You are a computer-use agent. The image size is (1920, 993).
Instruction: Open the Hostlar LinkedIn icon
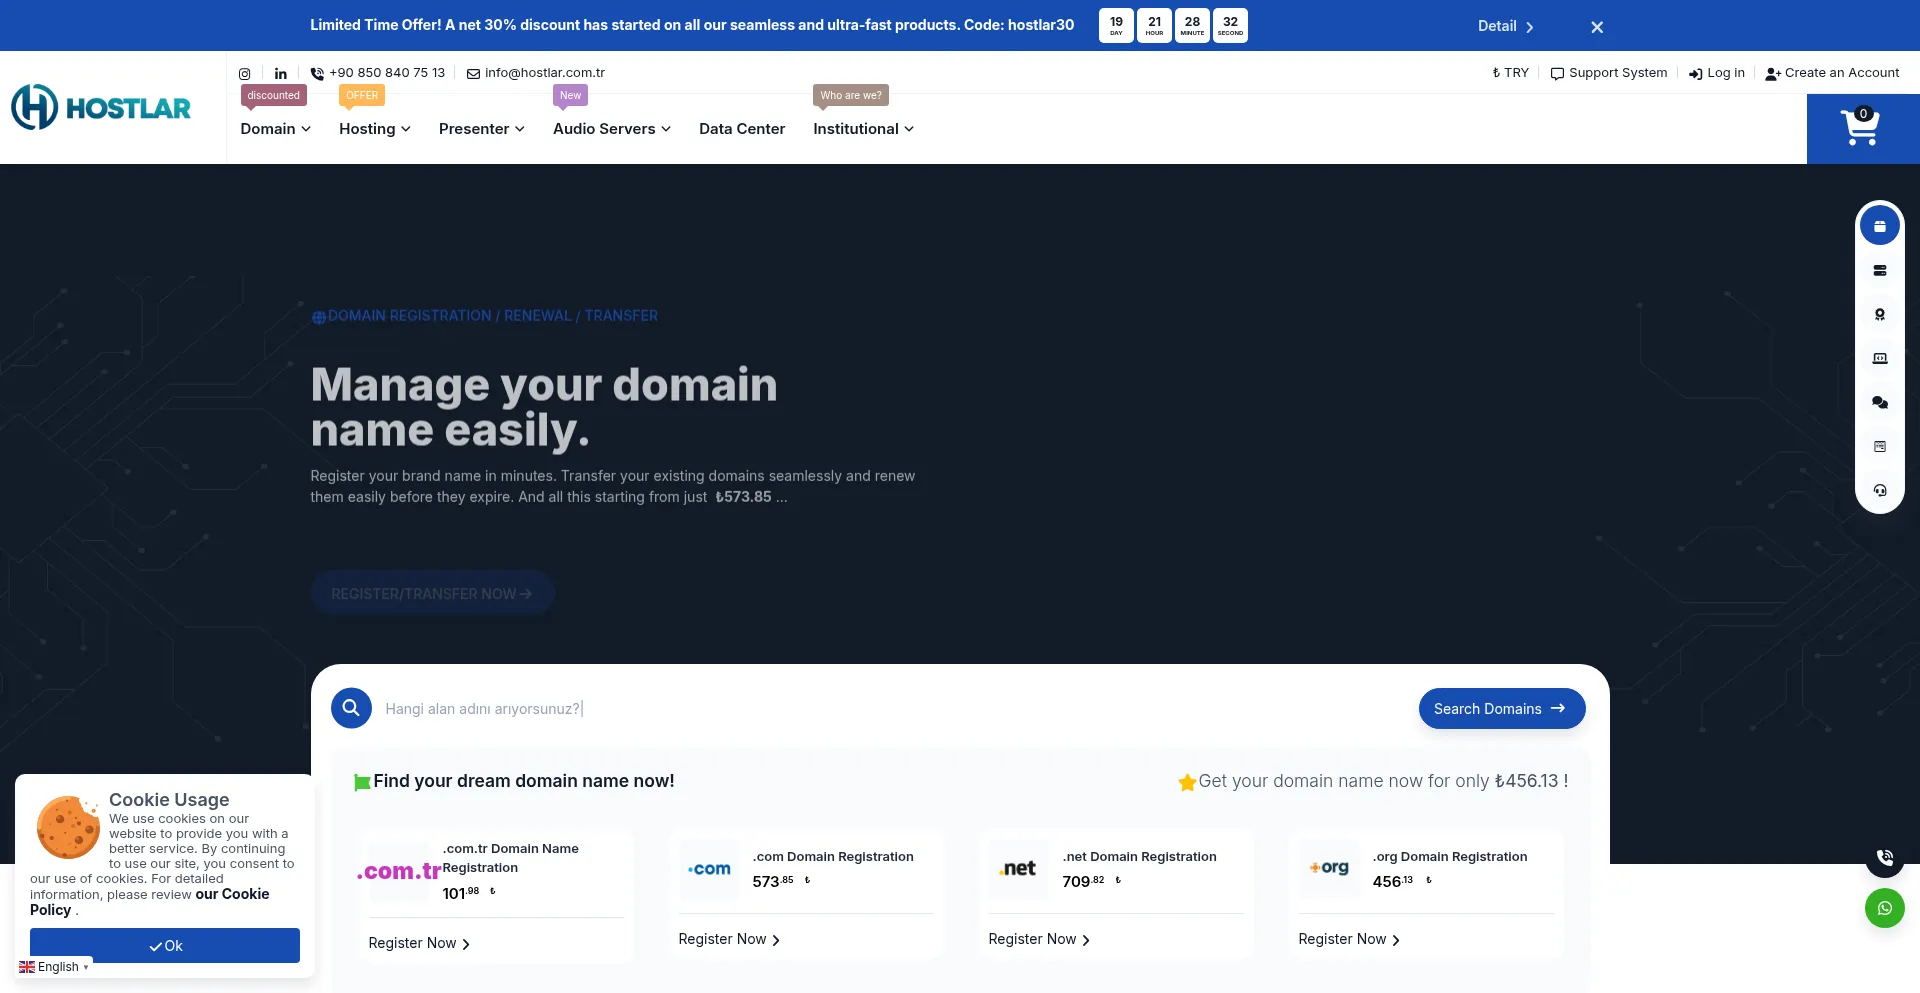tap(281, 74)
